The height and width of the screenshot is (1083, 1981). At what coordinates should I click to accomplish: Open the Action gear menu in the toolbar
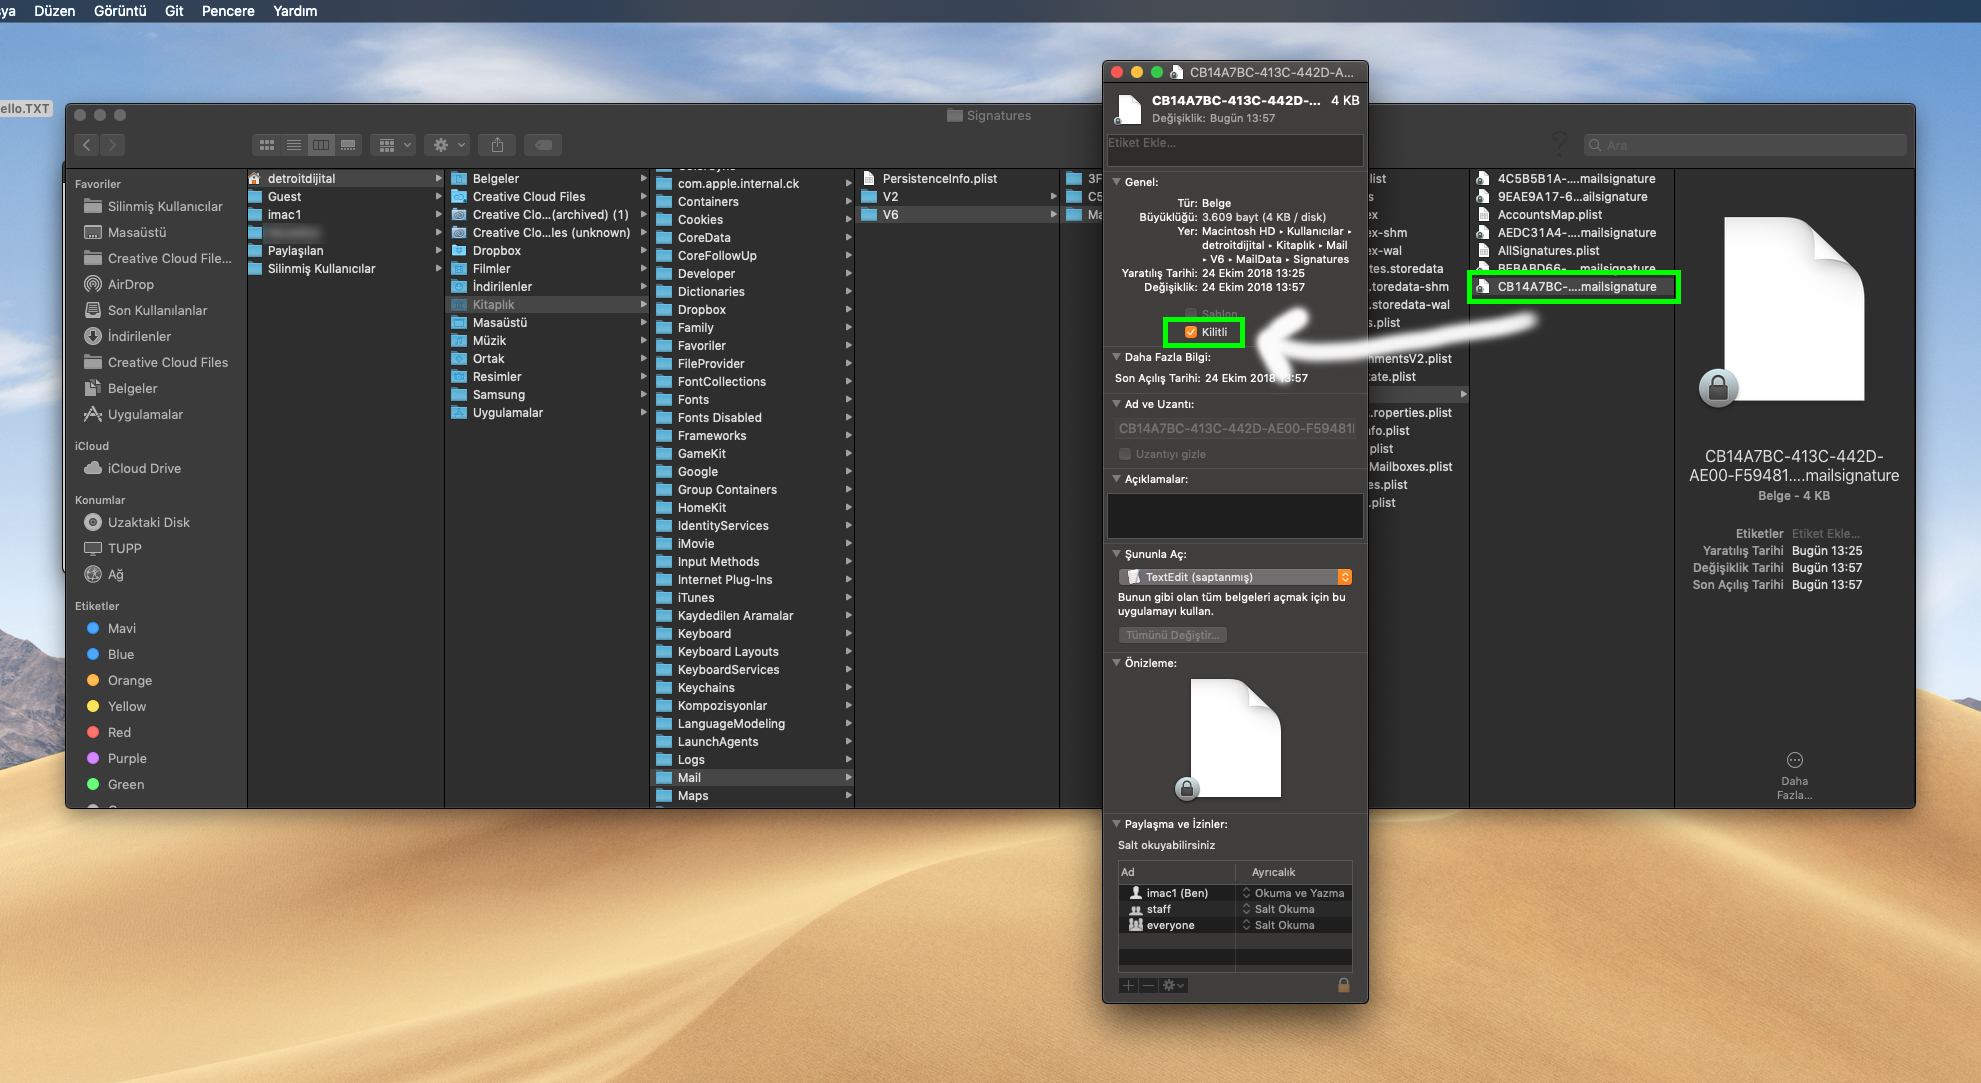[x=446, y=144]
